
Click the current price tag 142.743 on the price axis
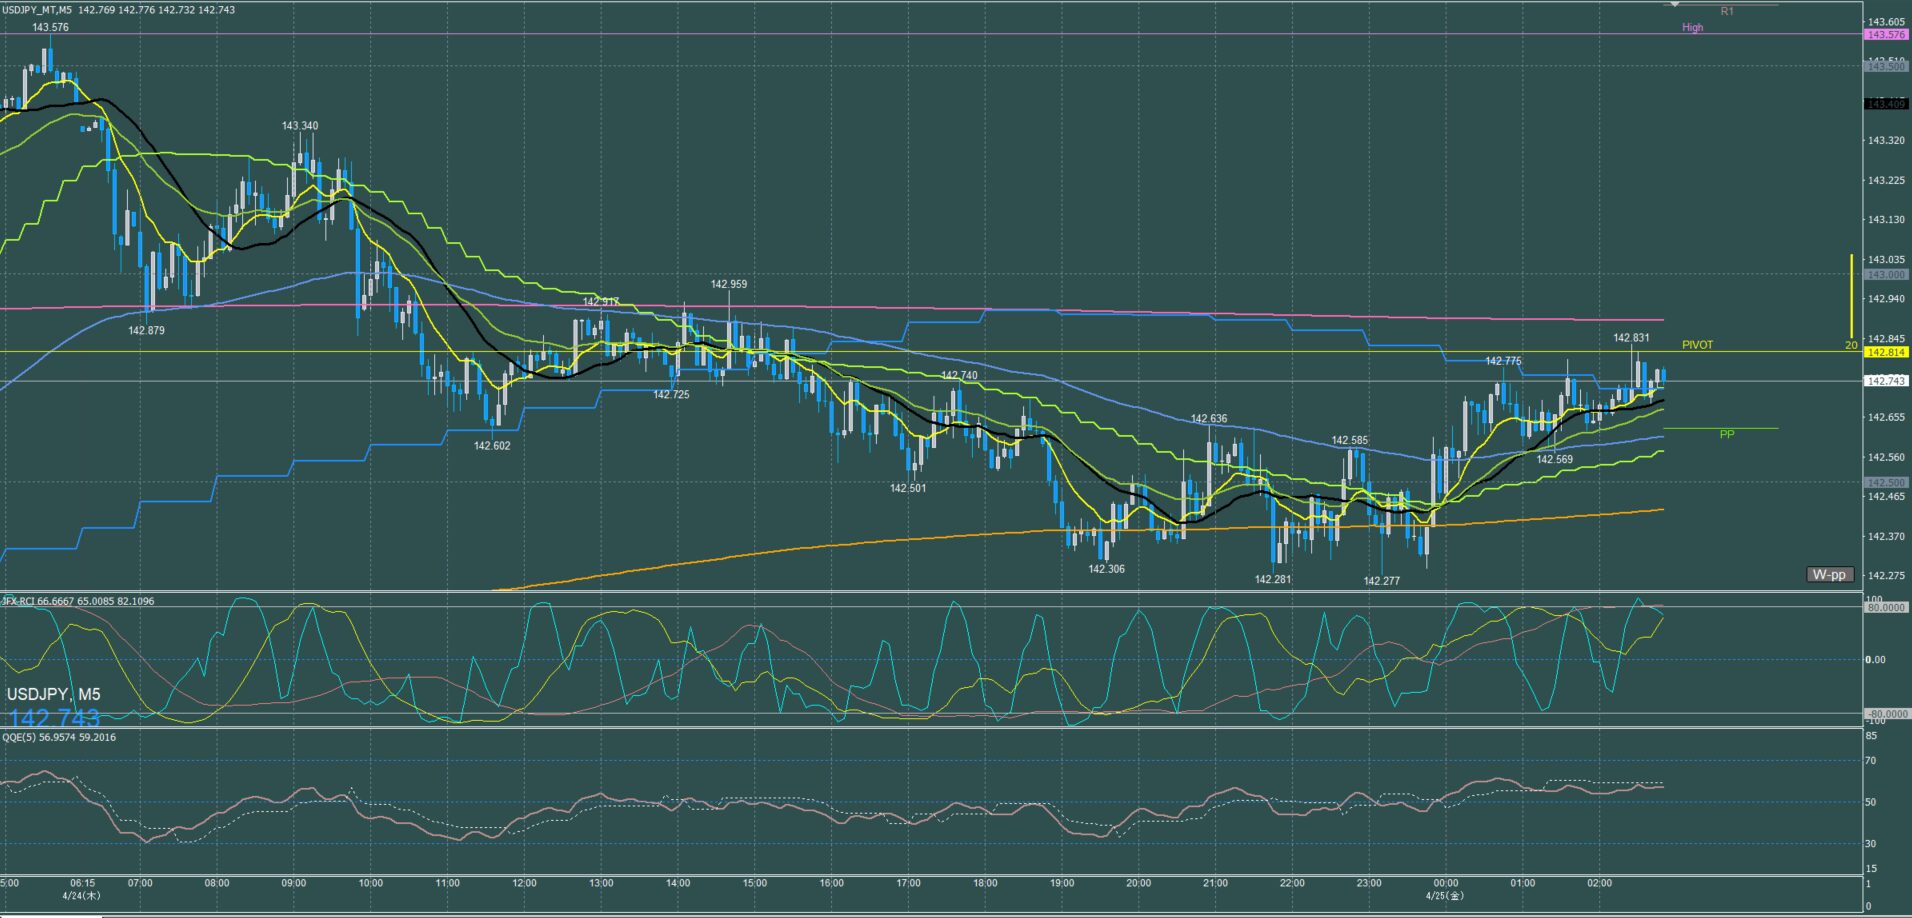point(1887,381)
